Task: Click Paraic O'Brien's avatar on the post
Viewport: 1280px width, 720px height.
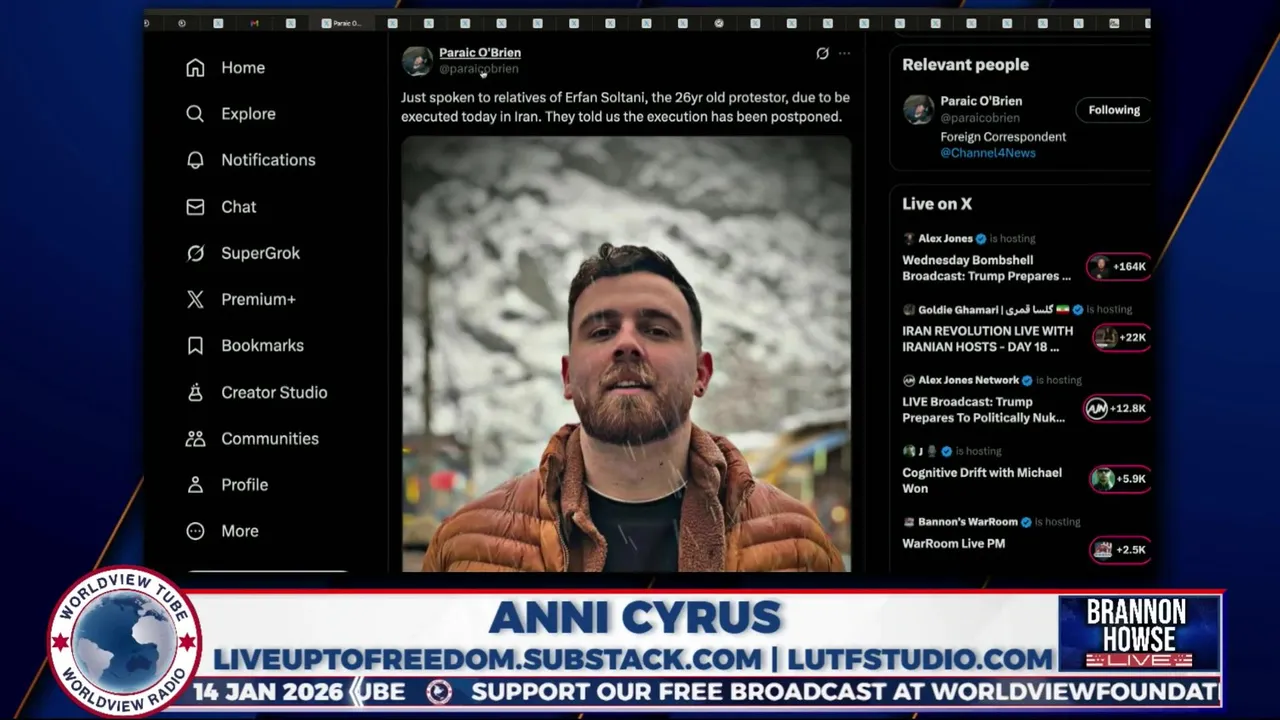Action: [x=417, y=61]
